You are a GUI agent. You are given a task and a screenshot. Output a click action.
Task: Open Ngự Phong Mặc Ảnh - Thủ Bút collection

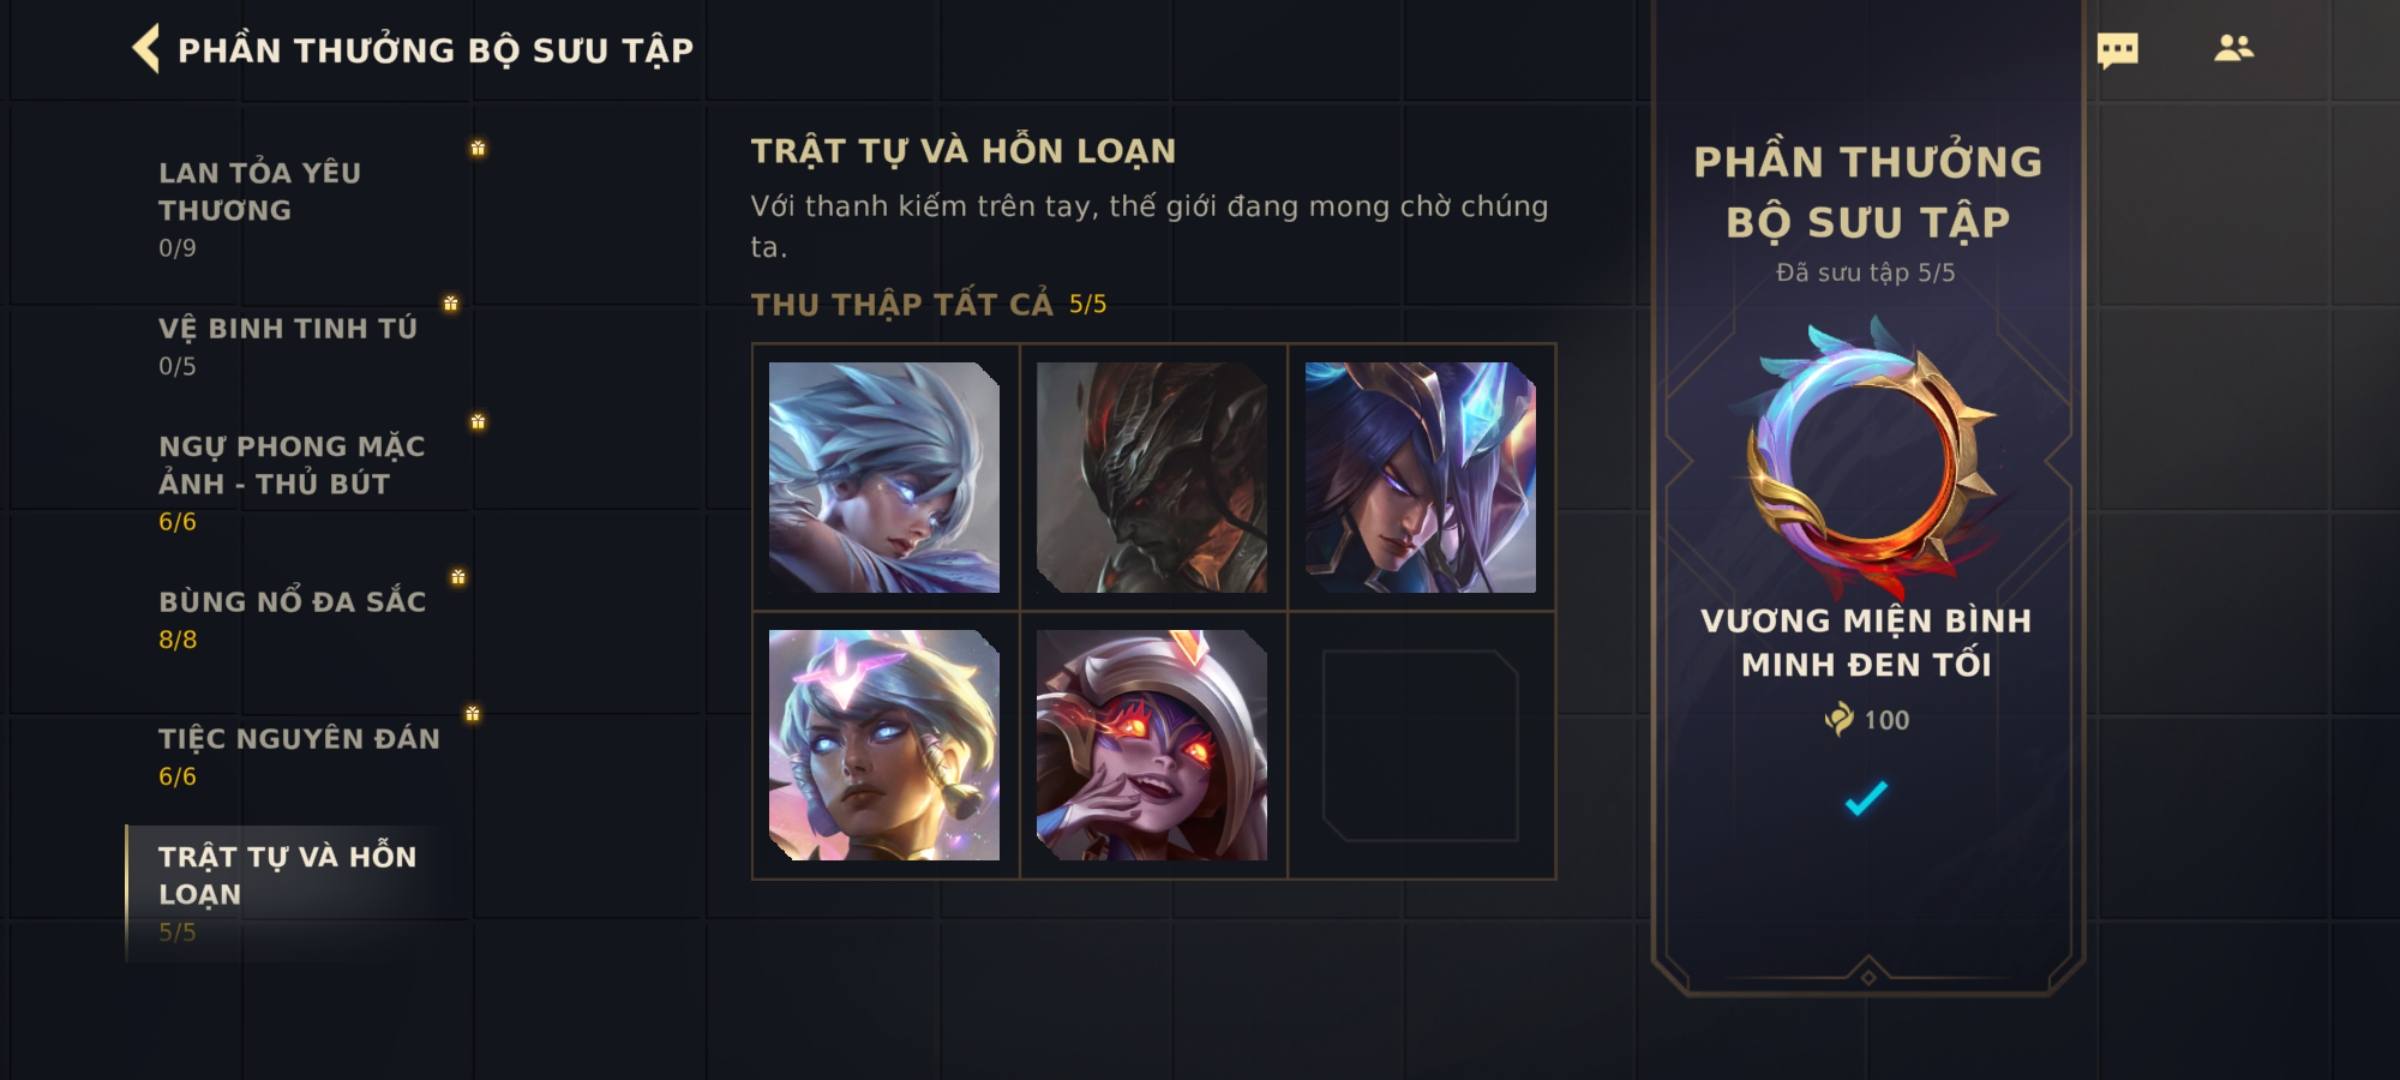300,483
